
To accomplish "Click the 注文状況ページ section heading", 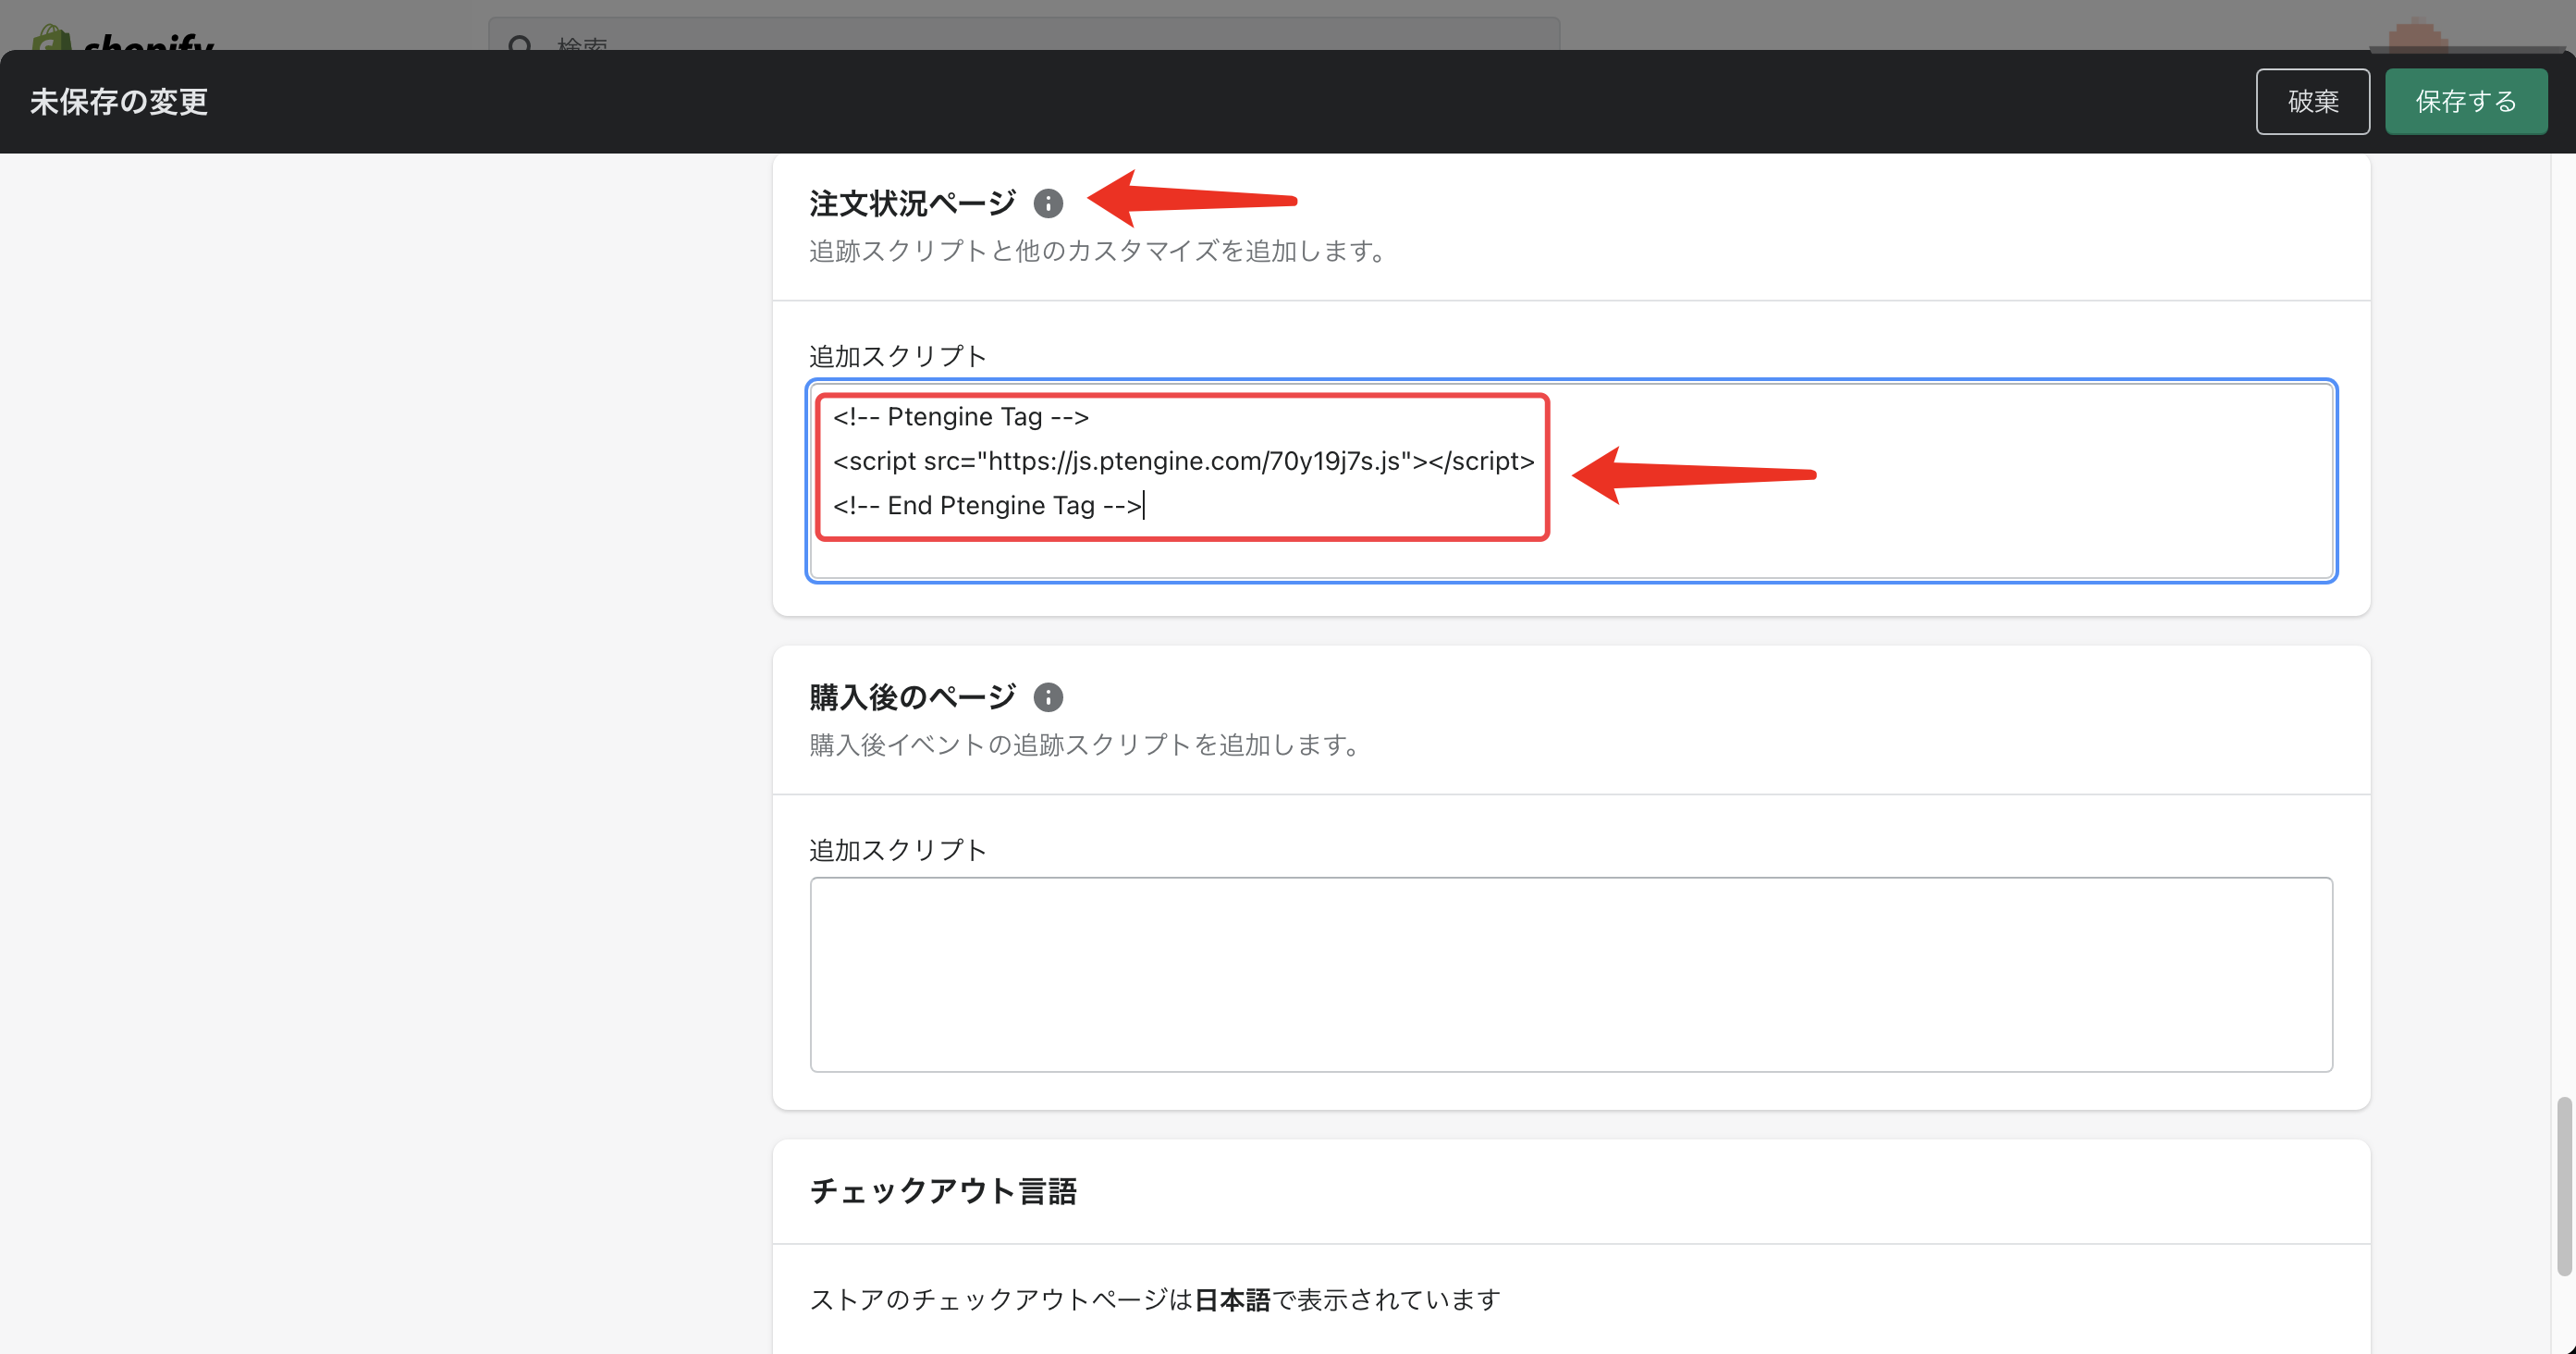I will 912,203.
